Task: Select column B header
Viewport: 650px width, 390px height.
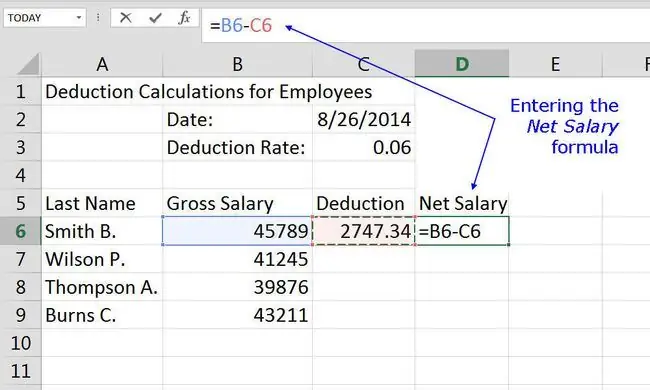Action: (238, 64)
